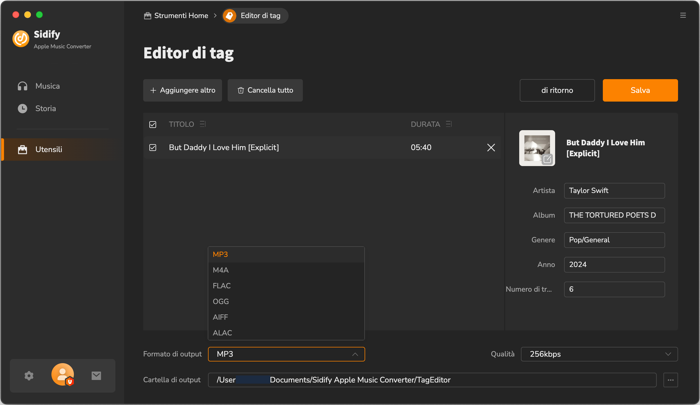The height and width of the screenshot is (405, 700).
Task: Toggle the select-all checkbox in header
Action: (x=153, y=125)
